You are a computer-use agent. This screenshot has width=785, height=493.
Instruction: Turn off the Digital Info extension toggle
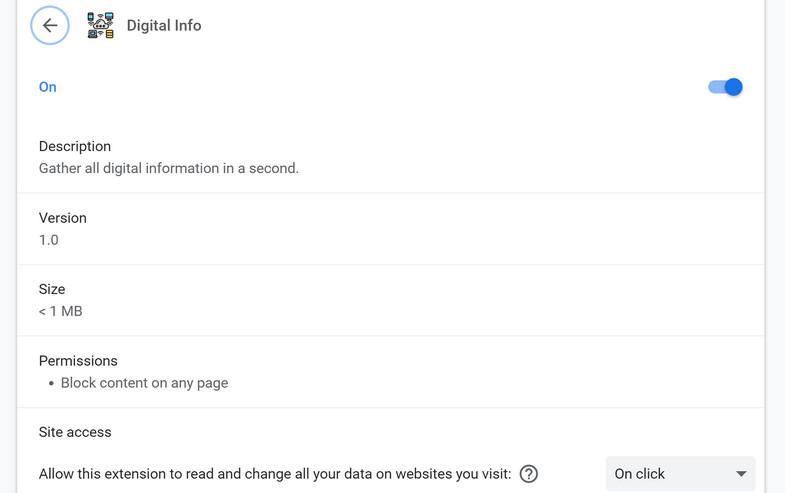pyautogui.click(x=725, y=87)
